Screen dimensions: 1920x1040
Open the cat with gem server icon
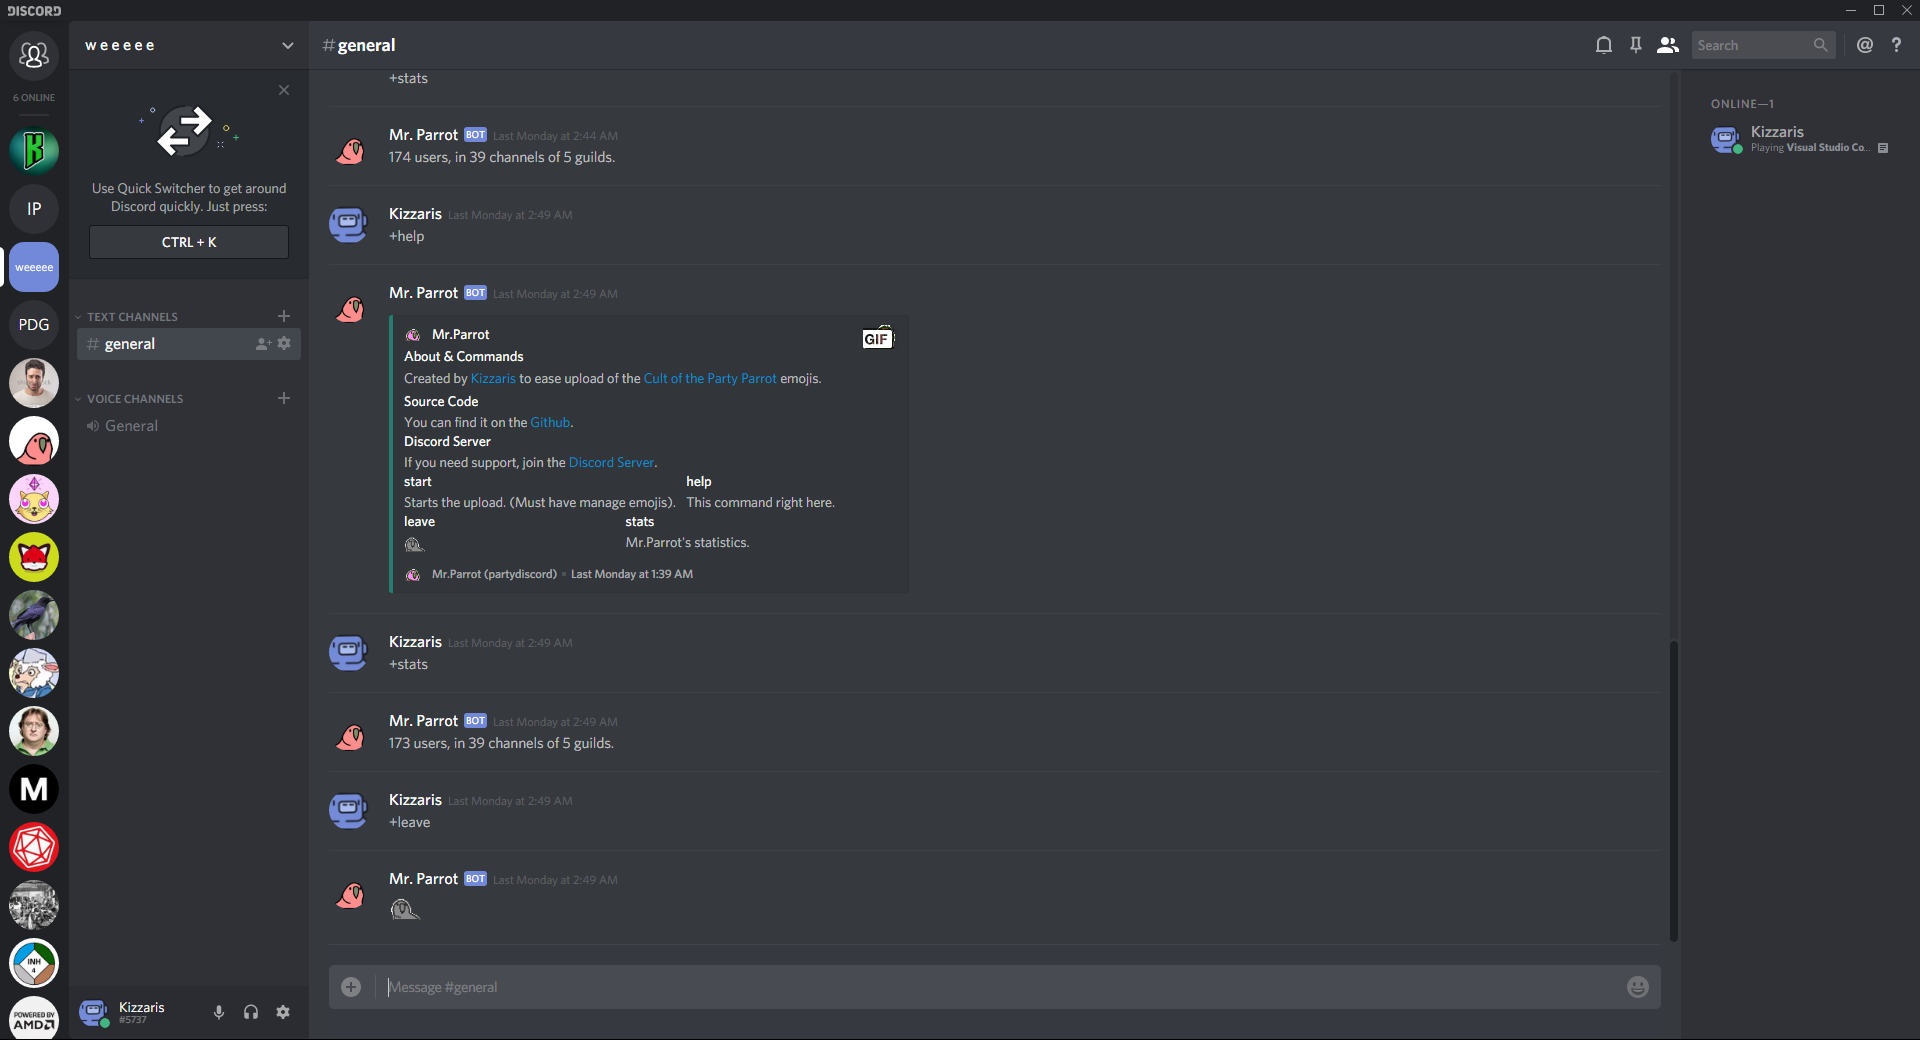point(34,499)
